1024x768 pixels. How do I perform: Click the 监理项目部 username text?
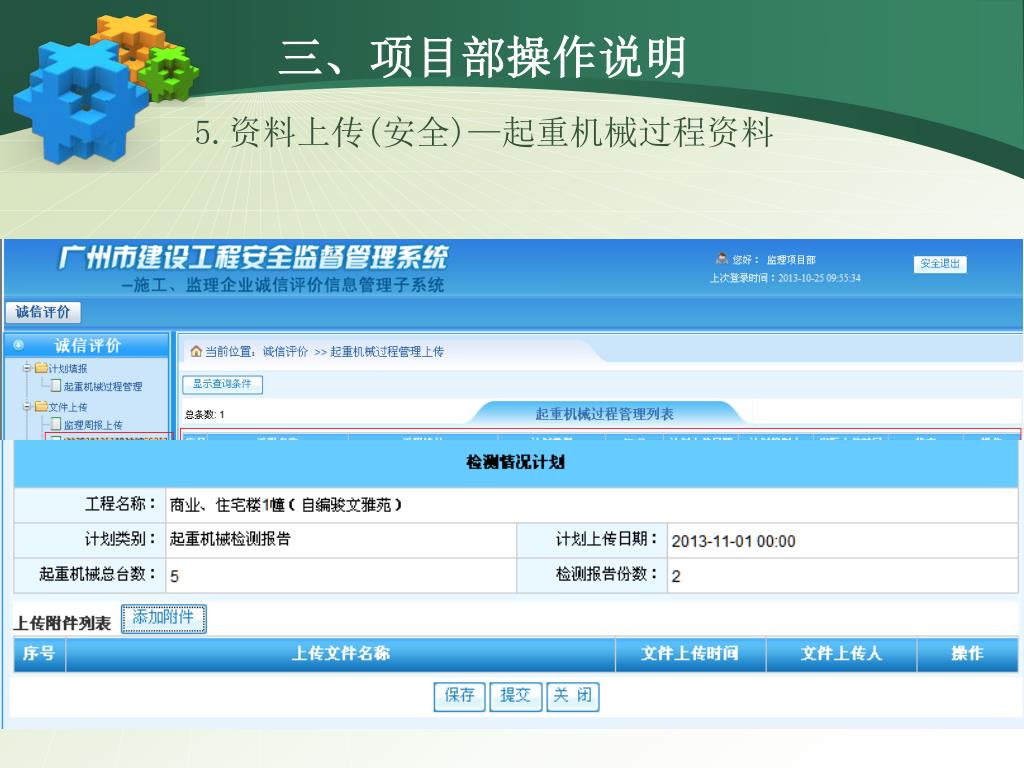[x=791, y=260]
